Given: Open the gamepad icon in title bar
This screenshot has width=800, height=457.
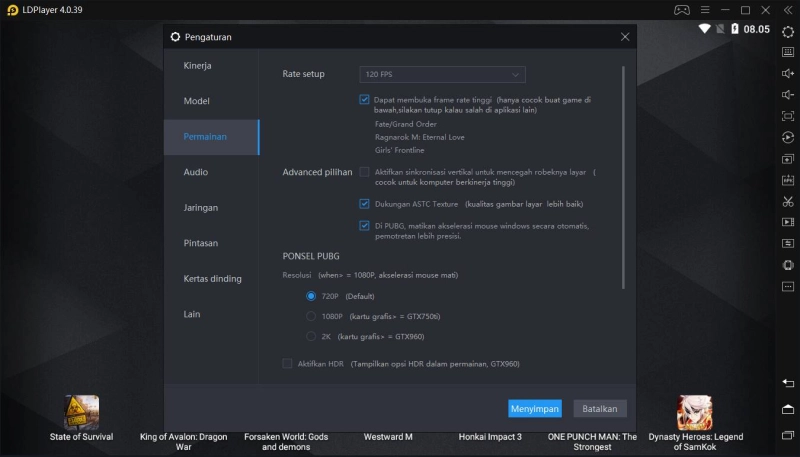Looking at the screenshot, I should pos(681,10).
